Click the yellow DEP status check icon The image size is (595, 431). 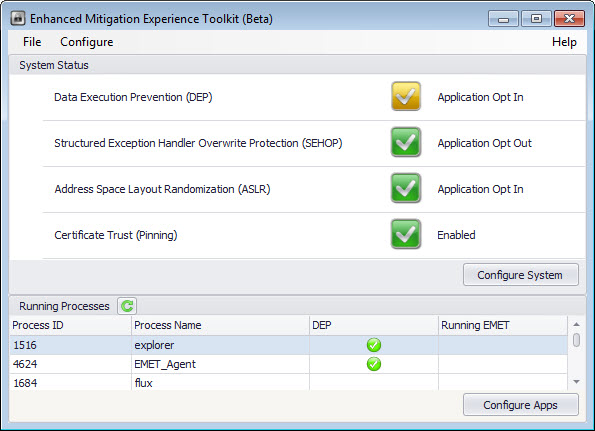406,96
